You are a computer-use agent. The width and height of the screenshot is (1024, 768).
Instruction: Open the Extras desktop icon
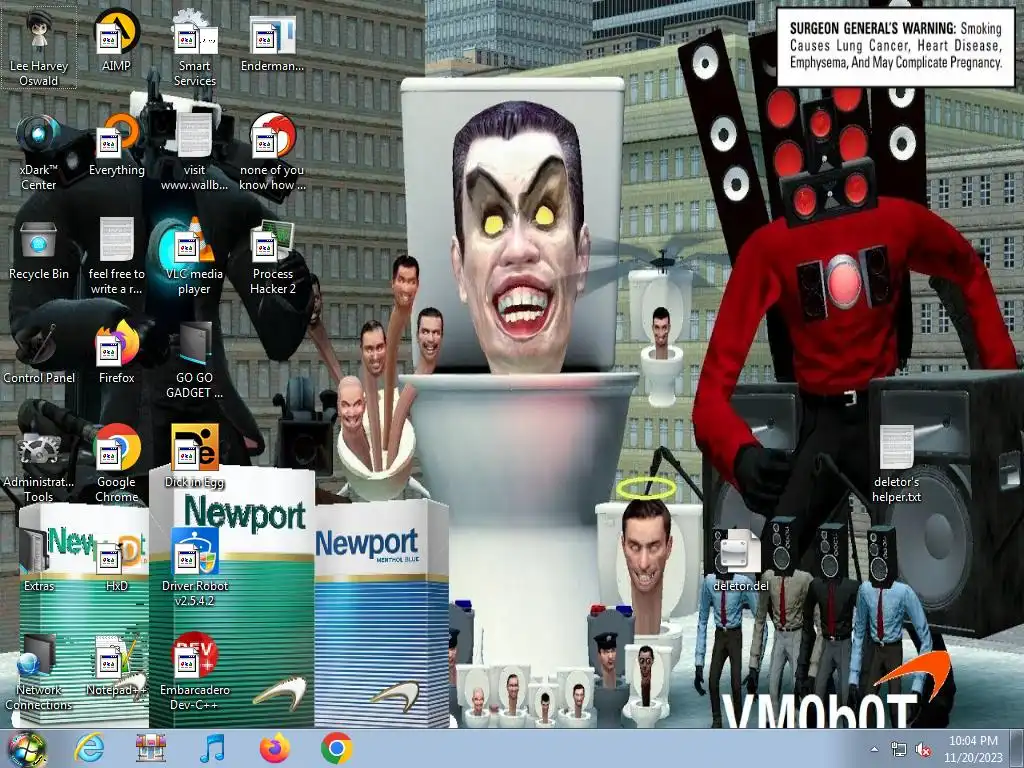39,562
